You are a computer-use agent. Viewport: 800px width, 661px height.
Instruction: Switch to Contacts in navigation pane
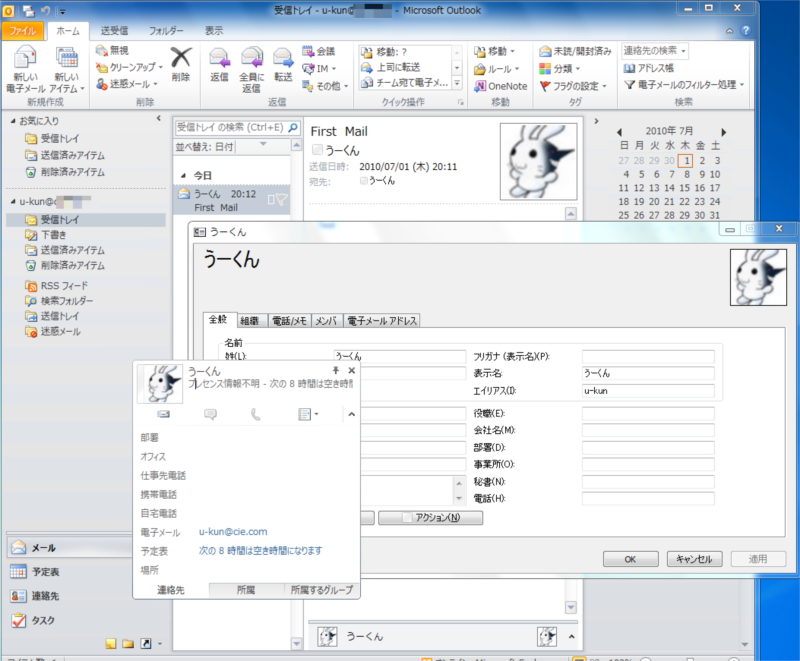coord(35,596)
